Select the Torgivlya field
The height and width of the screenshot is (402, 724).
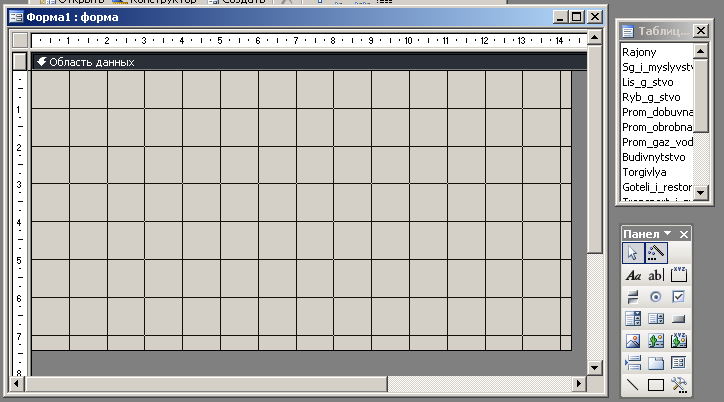click(x=656, y=172)
